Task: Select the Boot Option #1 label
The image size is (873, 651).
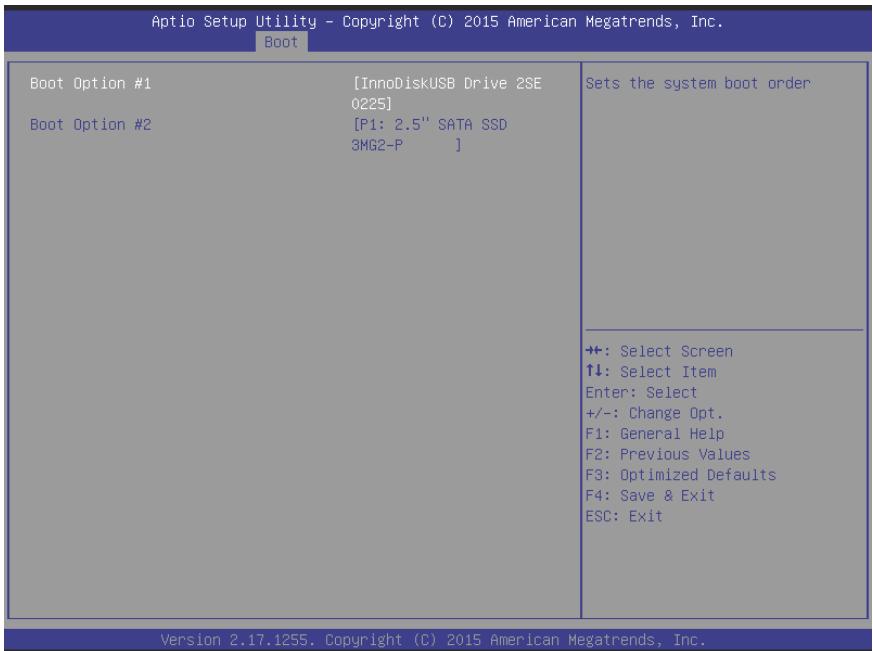Action: 90,84
